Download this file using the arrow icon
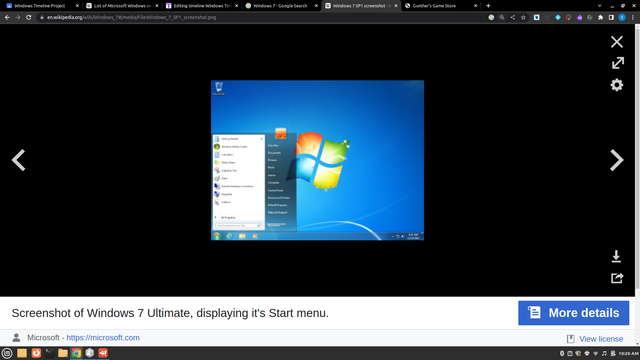 click(616, 256)
